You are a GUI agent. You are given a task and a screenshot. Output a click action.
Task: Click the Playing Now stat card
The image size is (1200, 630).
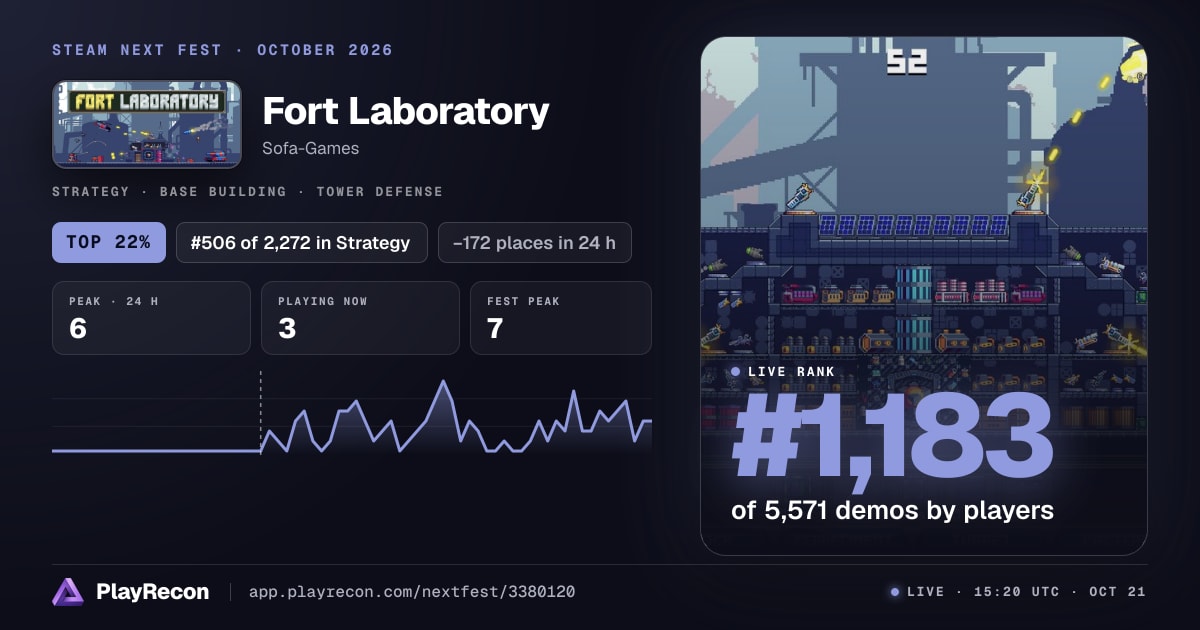360,318
